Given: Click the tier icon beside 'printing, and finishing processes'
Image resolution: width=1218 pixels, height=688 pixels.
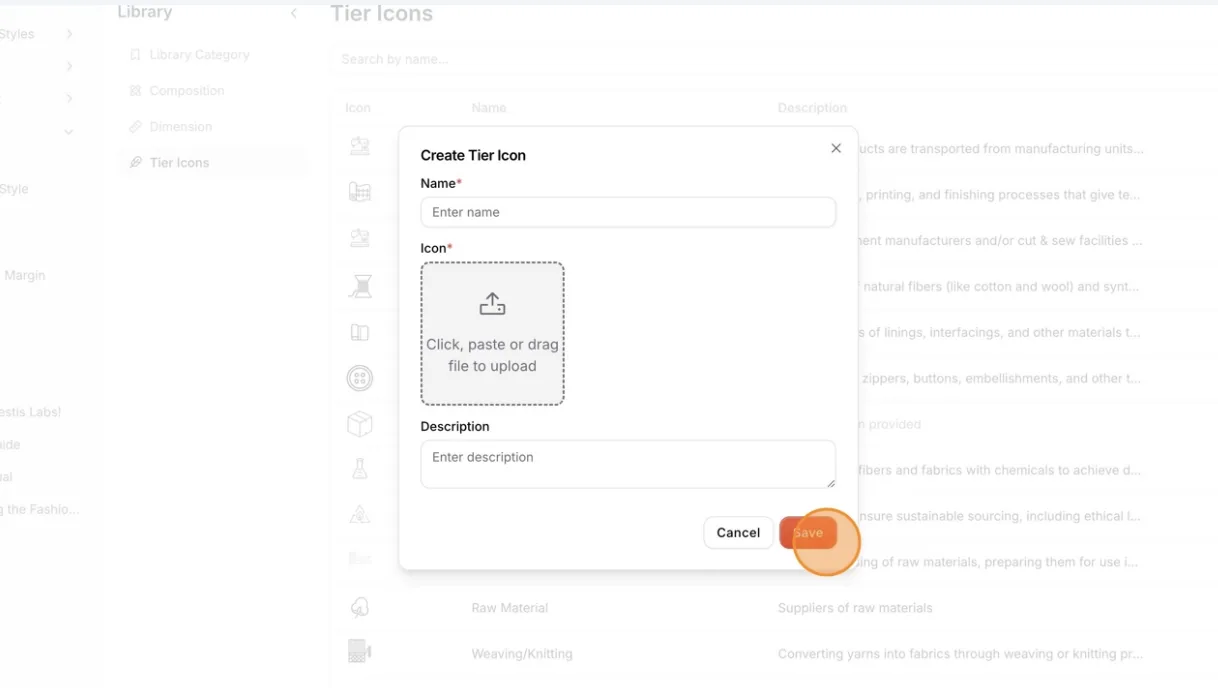Looking at the screenshot, I should [360, 192].
